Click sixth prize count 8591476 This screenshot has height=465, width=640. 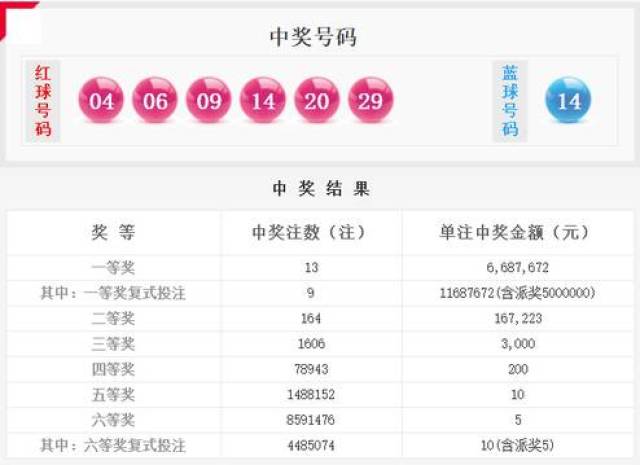(311, 420)
